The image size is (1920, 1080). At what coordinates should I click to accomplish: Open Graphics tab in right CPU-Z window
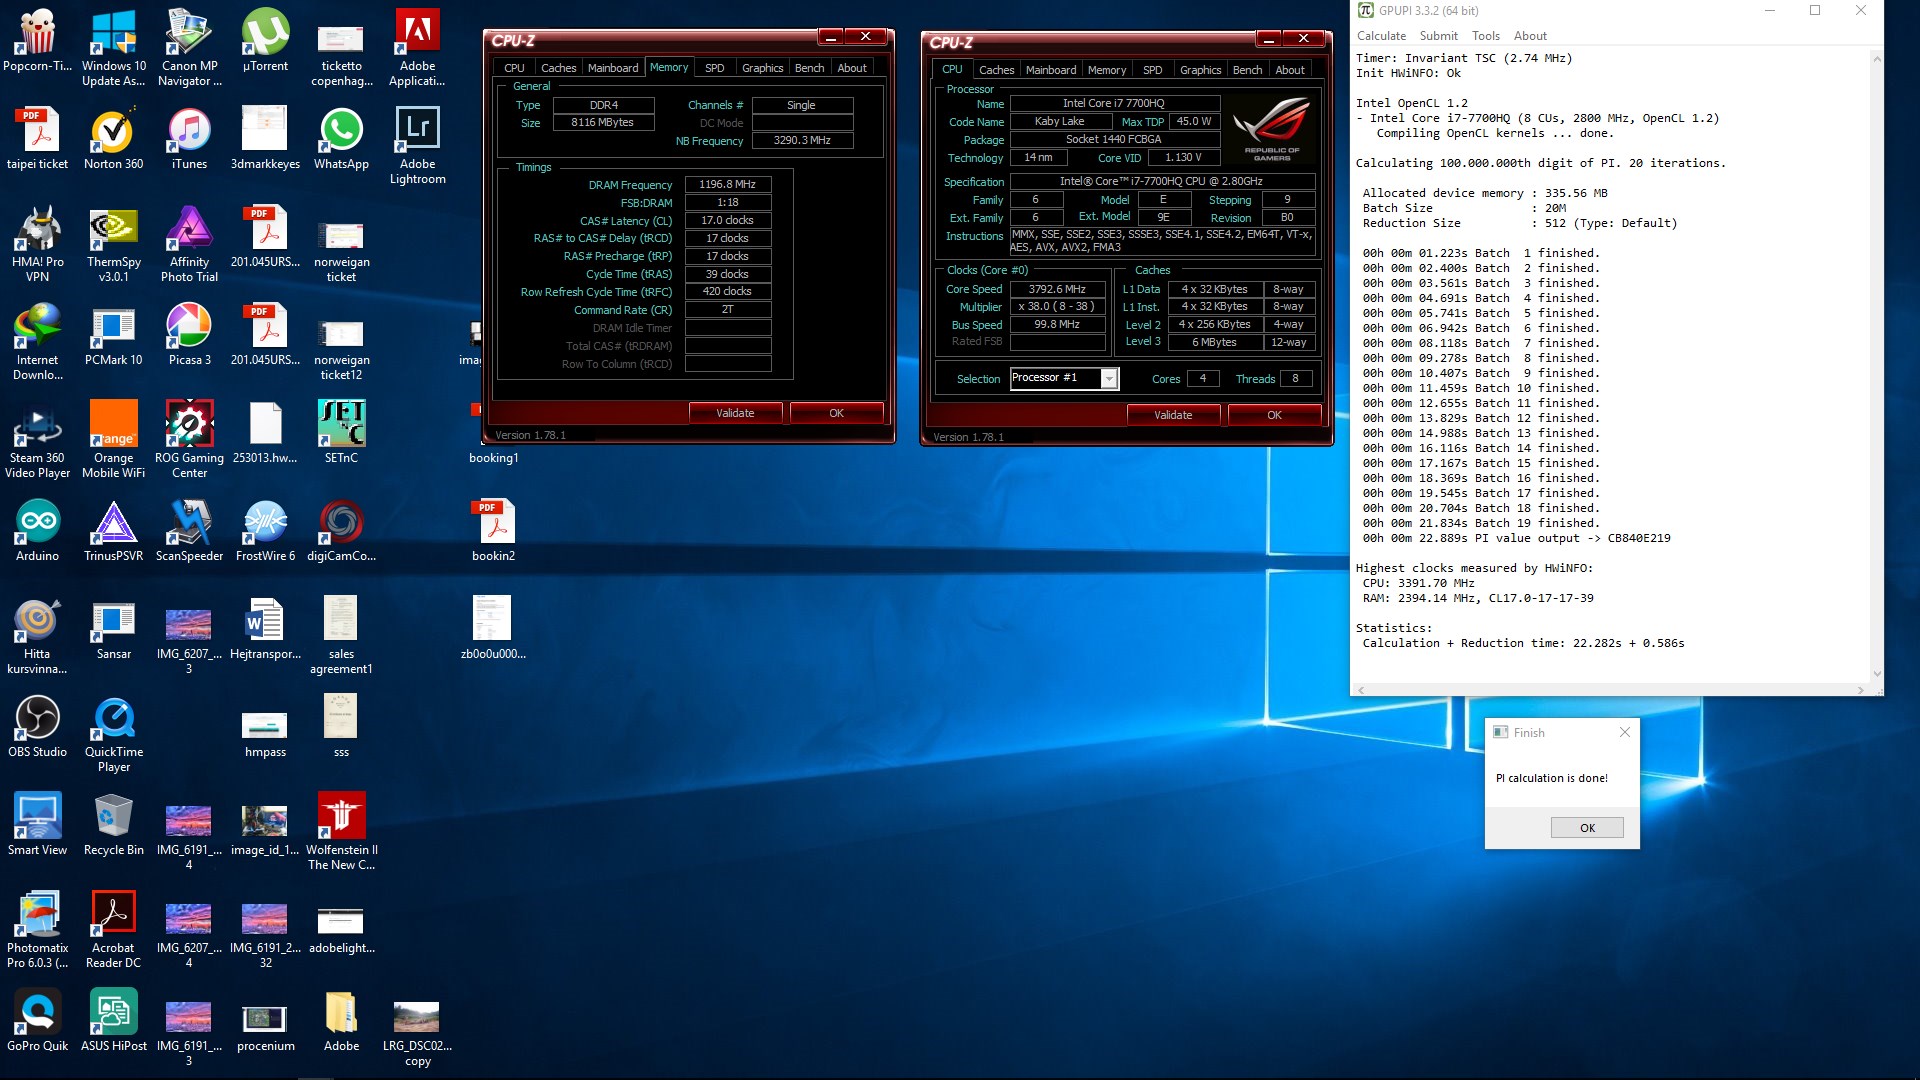(1200, 70)
